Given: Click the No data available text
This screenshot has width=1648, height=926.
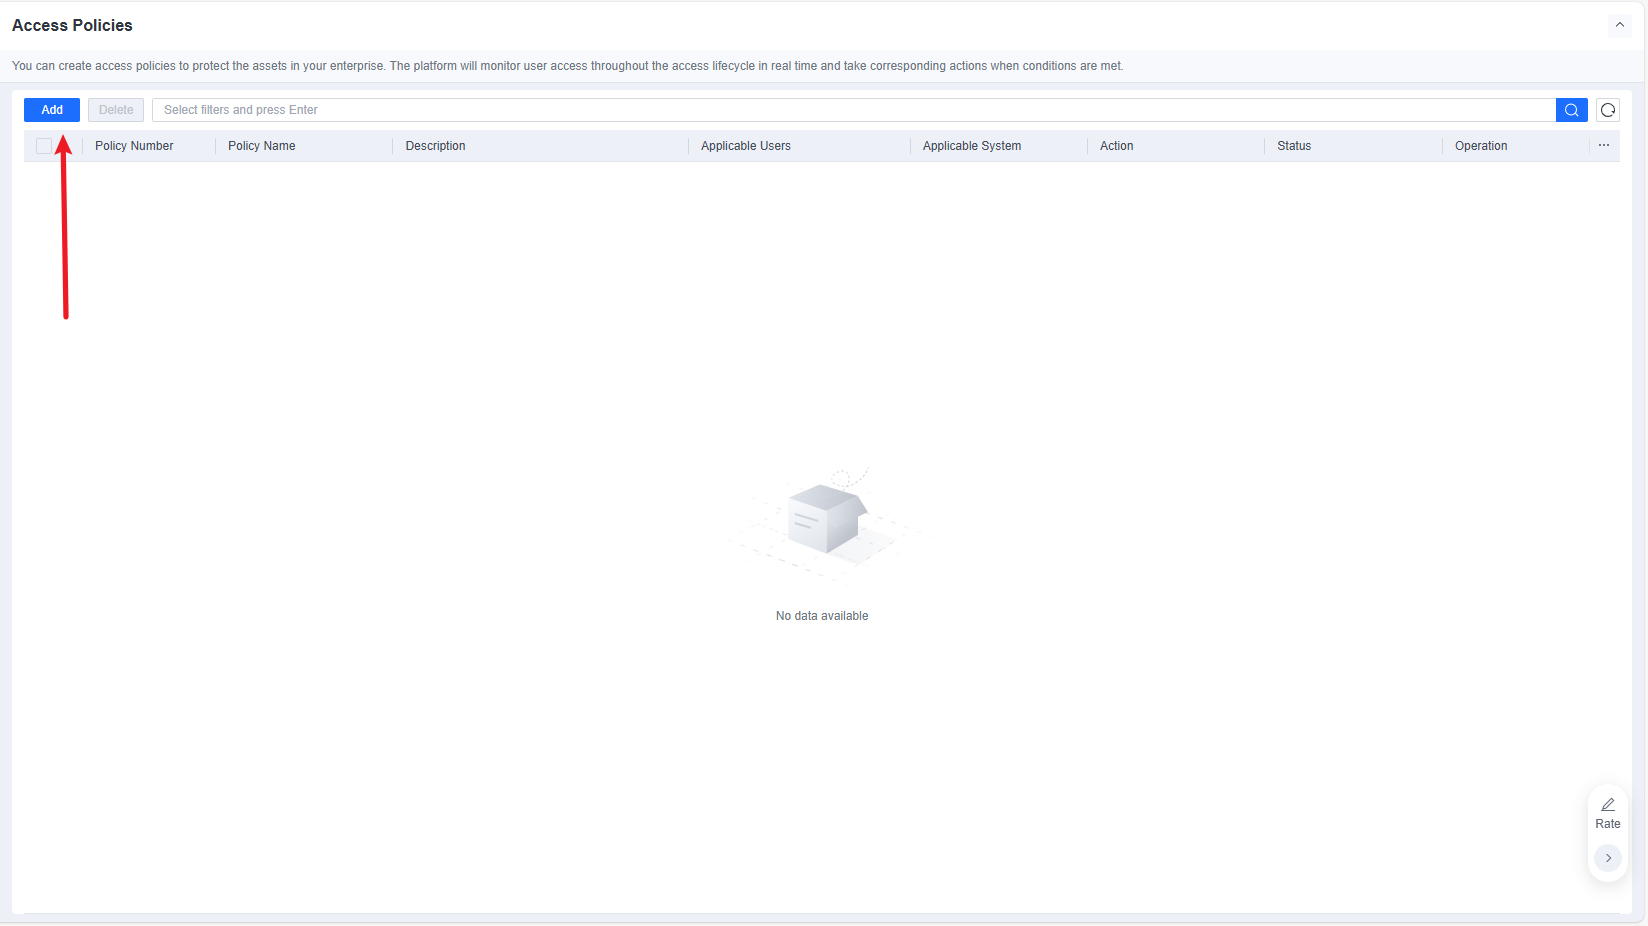Looking at the screenshot, I should [822, 616].
